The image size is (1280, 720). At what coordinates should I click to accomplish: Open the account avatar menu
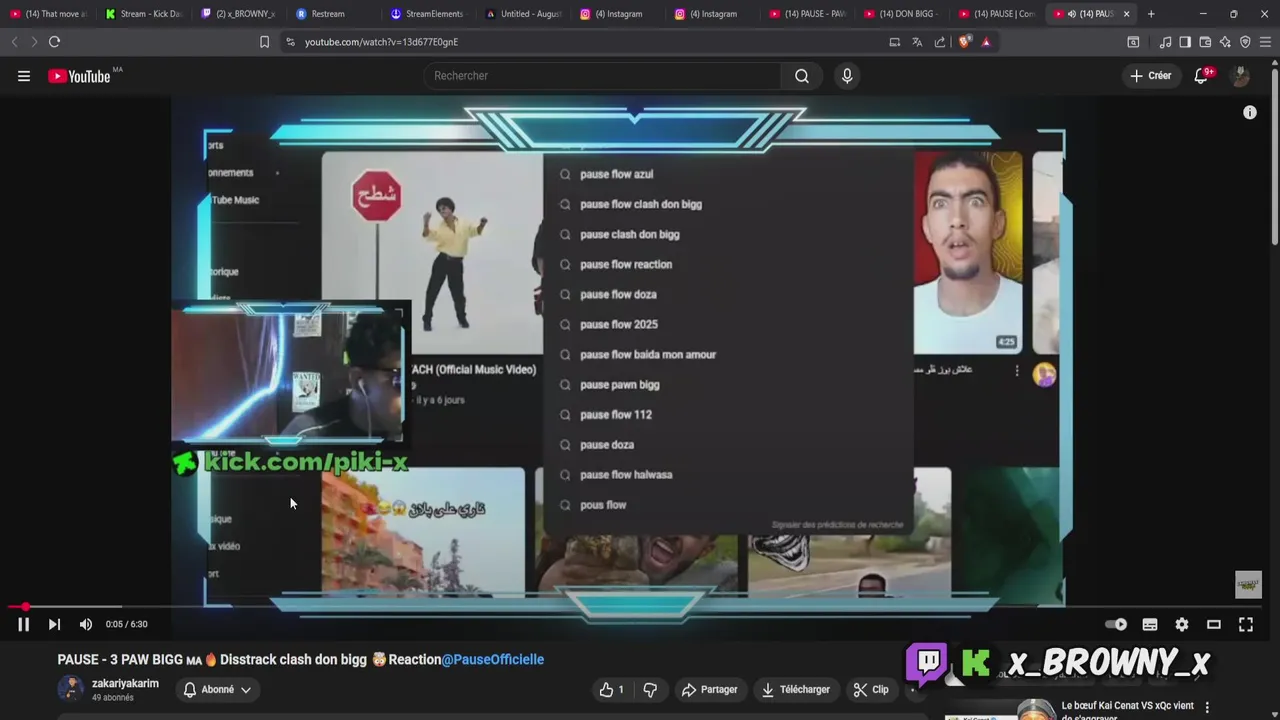click(1241, 76)
